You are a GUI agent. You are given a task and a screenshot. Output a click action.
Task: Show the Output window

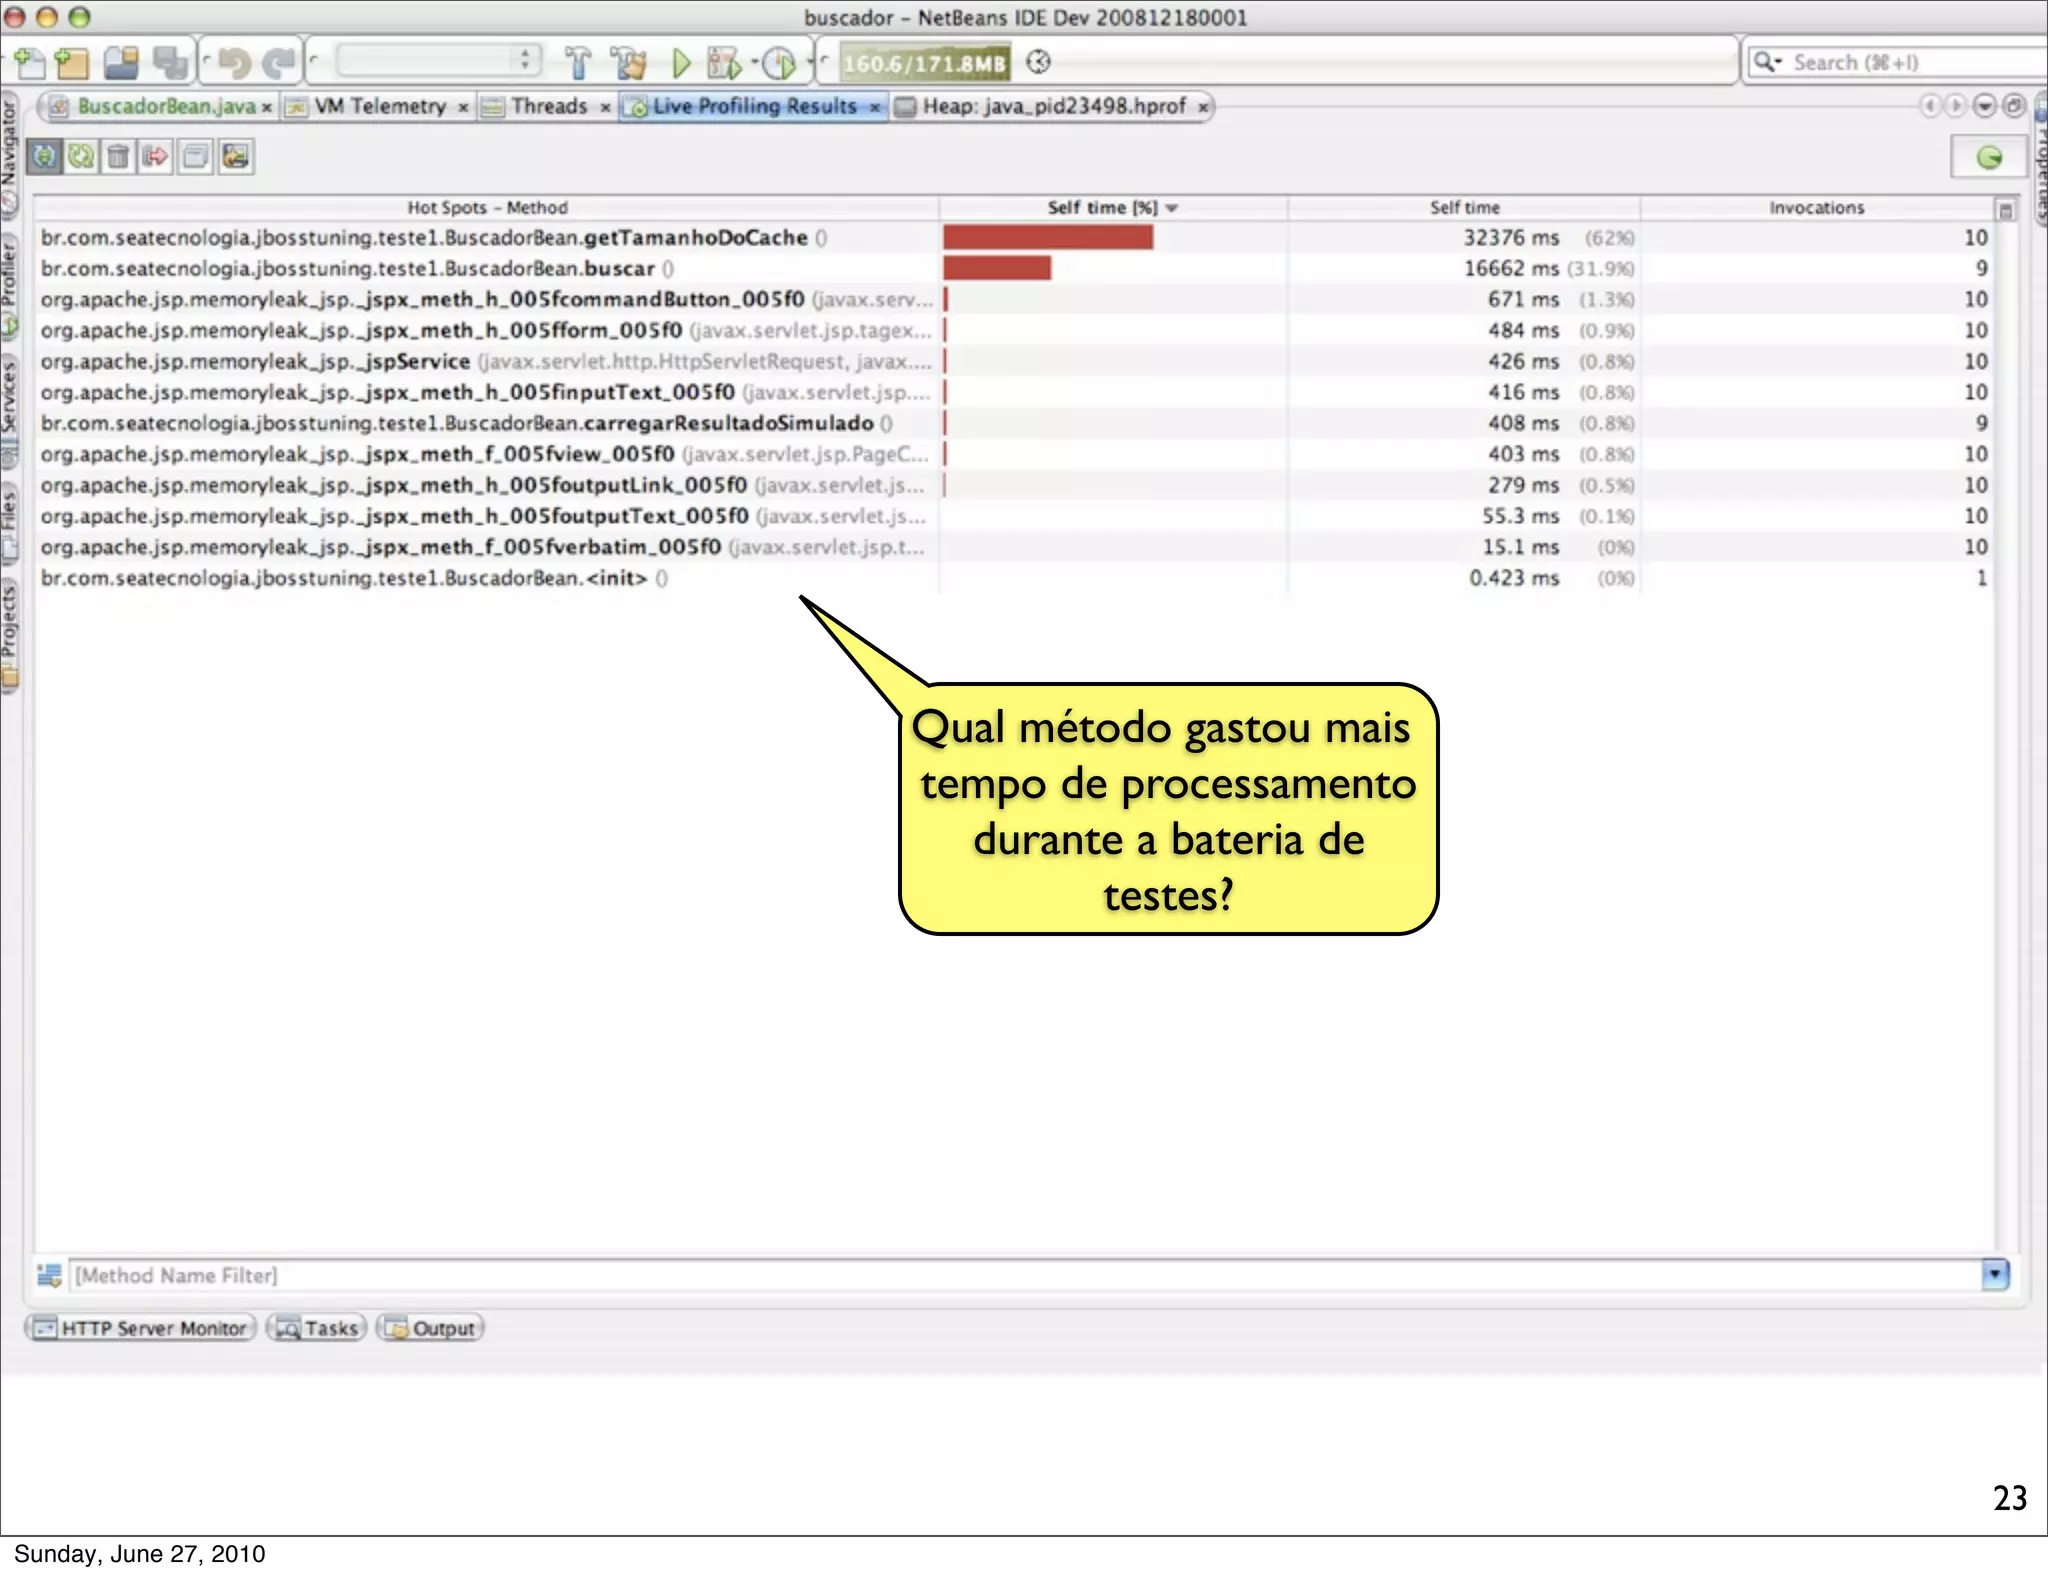432,1328
